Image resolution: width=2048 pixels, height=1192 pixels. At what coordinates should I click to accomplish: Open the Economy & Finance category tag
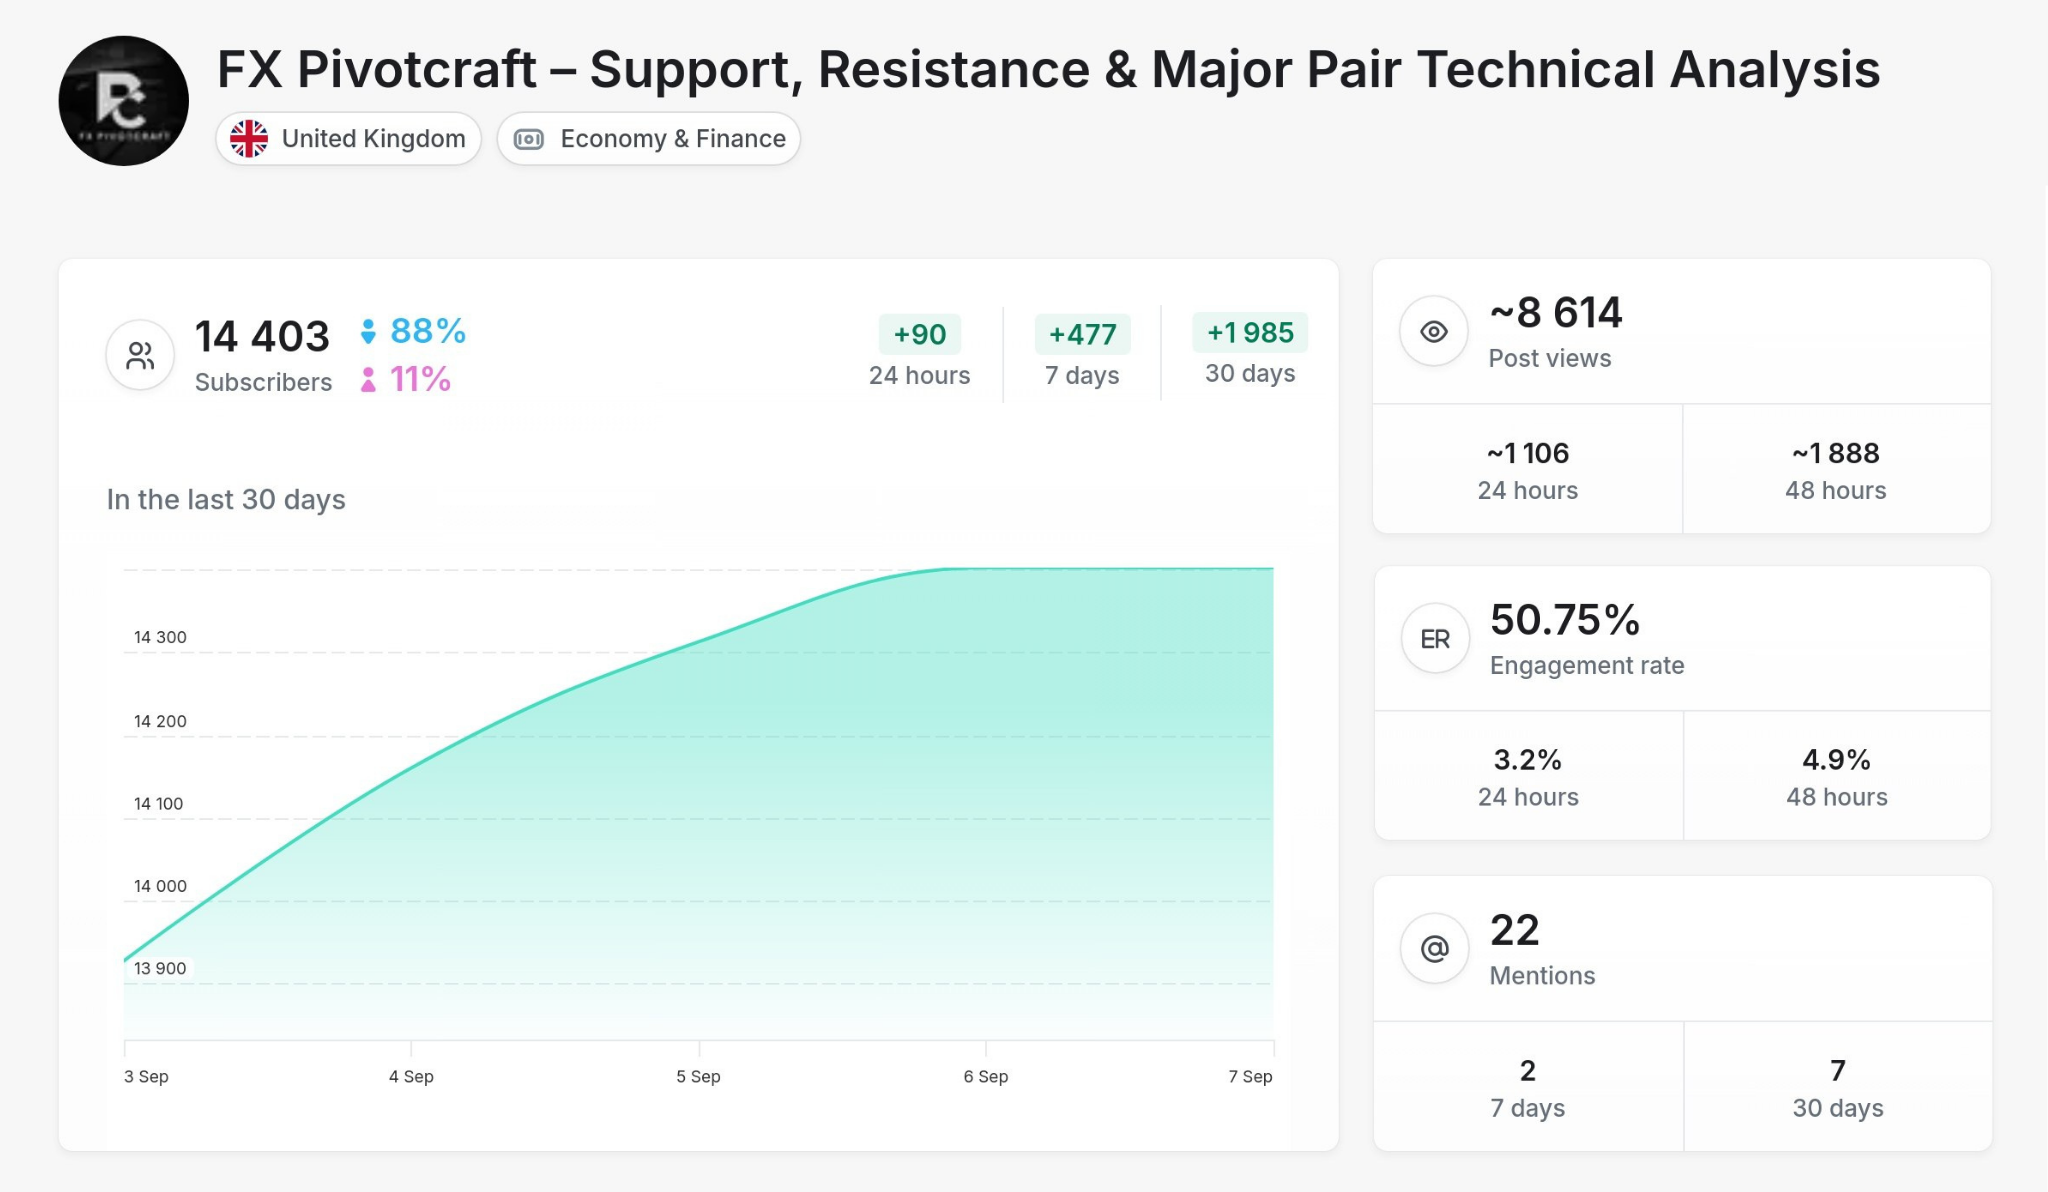coord(649,139)
